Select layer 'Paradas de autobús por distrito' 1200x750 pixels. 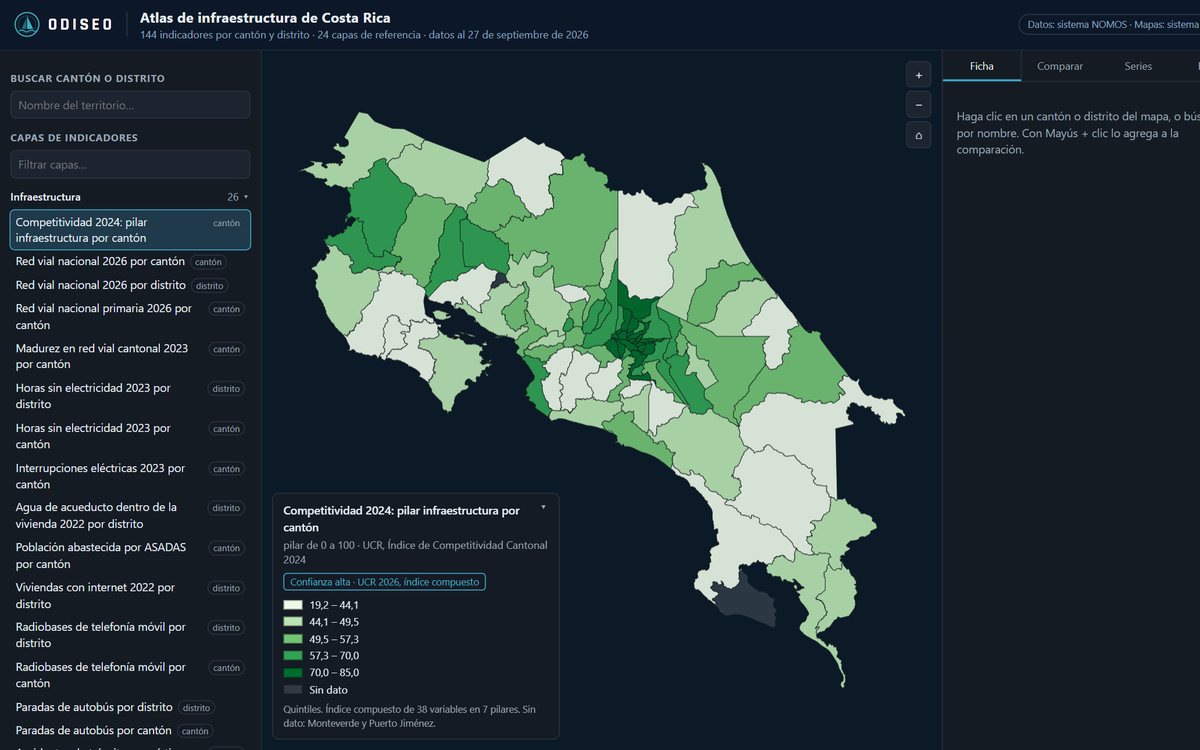tap(130, 707)
